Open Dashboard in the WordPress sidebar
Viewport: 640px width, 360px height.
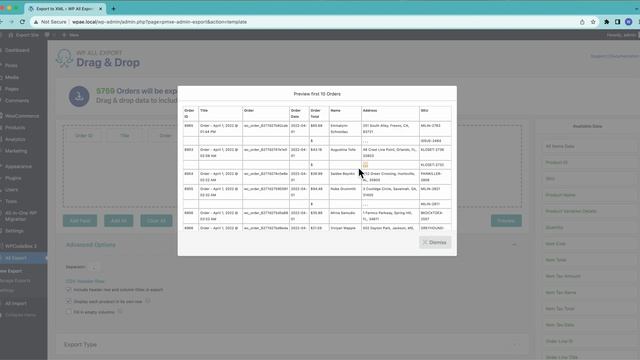[17, 50]
